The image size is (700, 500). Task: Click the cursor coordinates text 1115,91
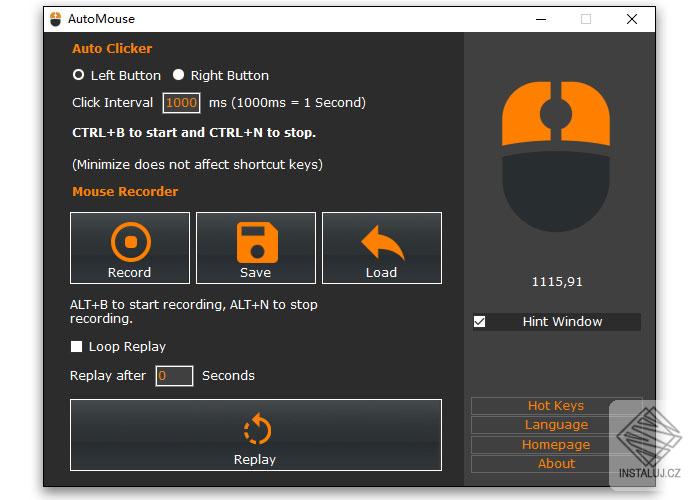point(557,282)
